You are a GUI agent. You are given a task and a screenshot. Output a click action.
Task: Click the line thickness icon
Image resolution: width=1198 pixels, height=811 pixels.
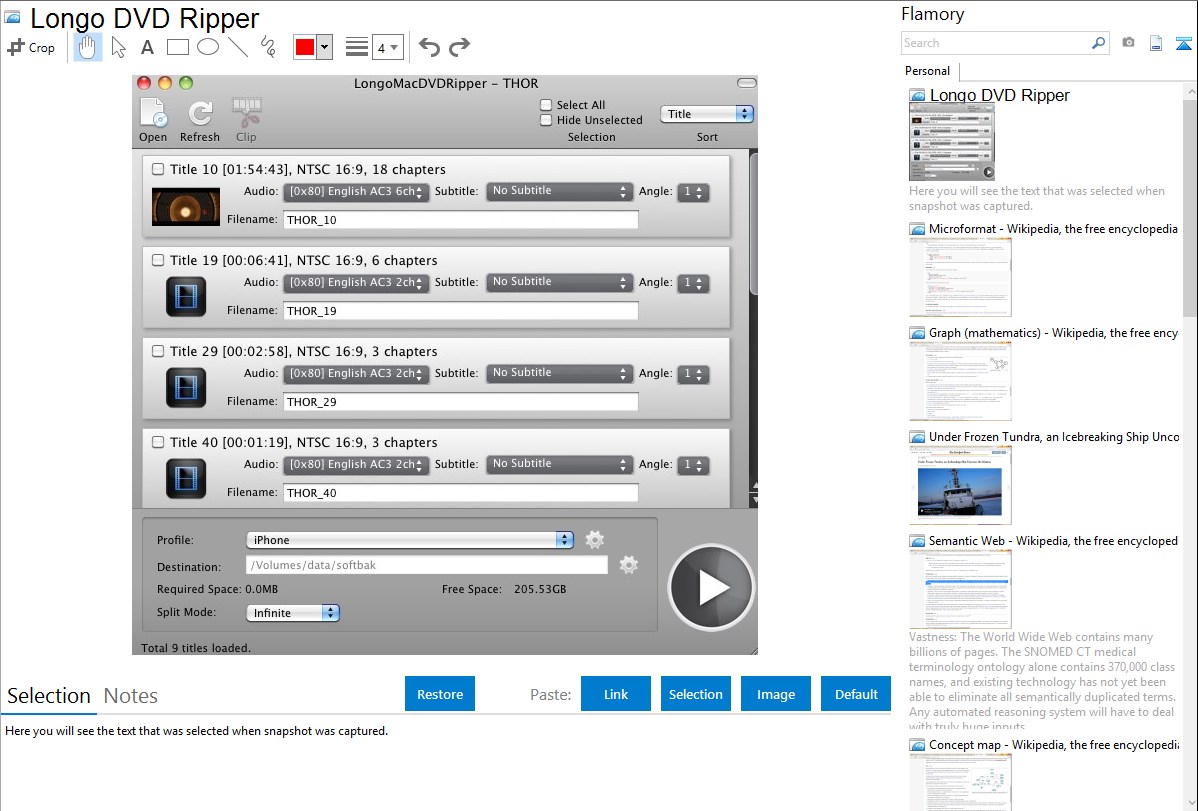click(357, 47)
